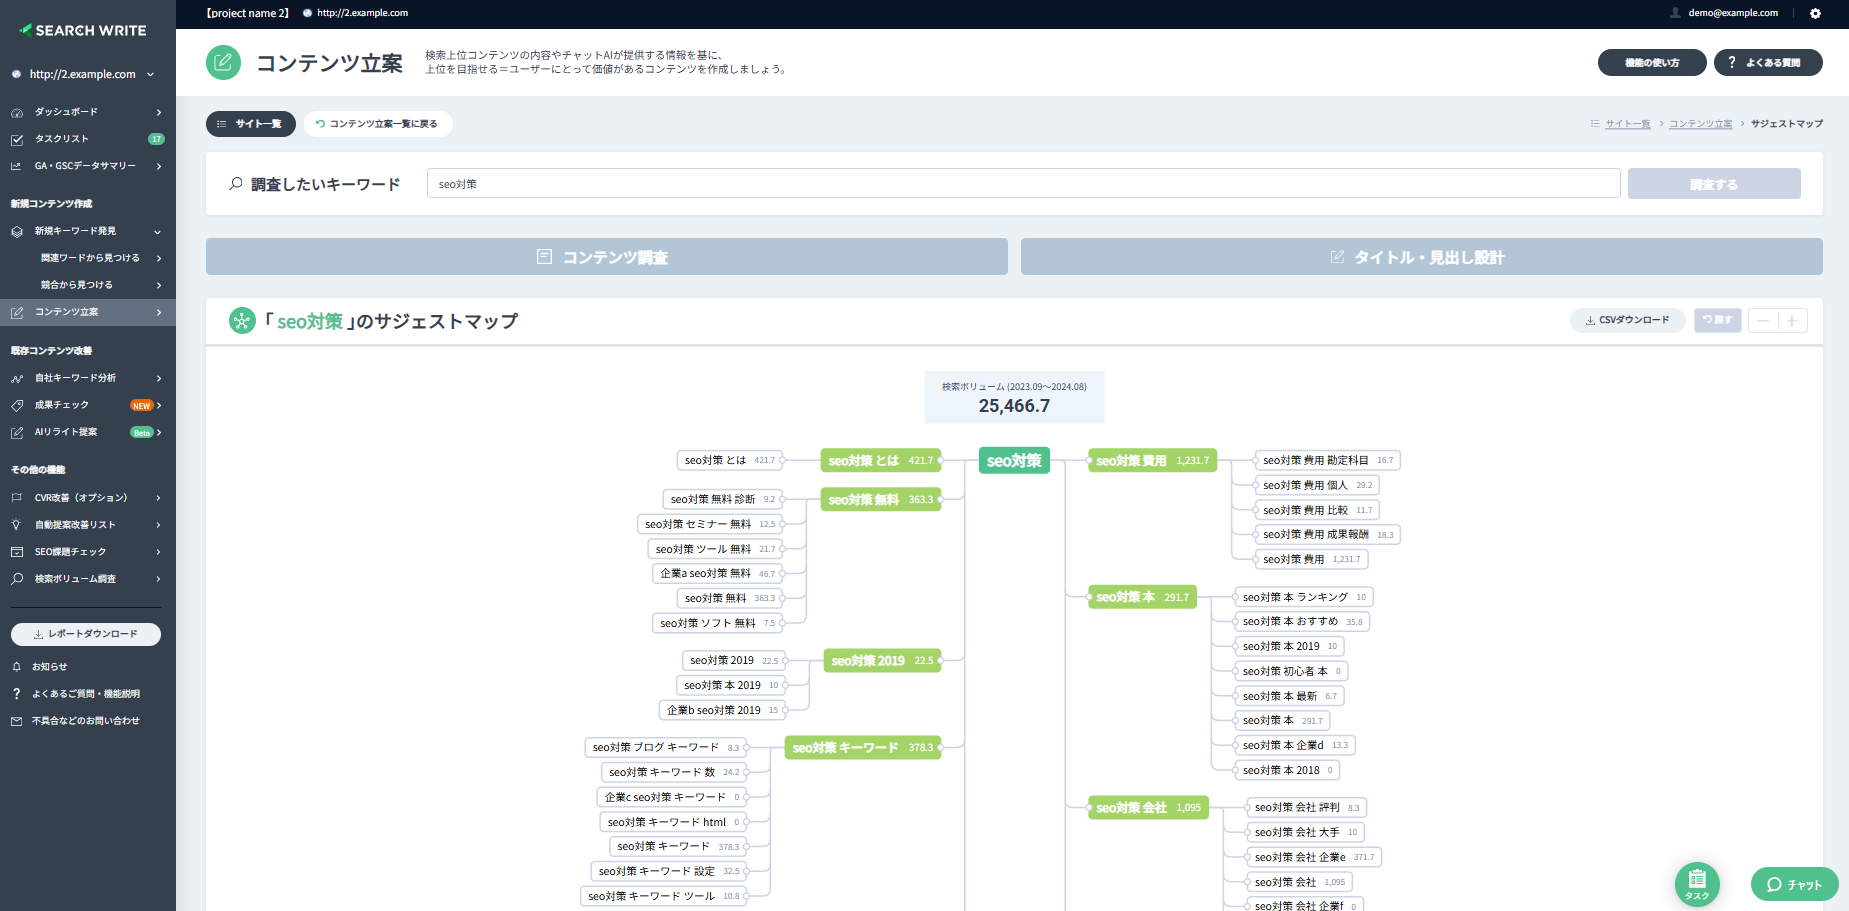Click the 調査する button

click(x=1714, y=184)
